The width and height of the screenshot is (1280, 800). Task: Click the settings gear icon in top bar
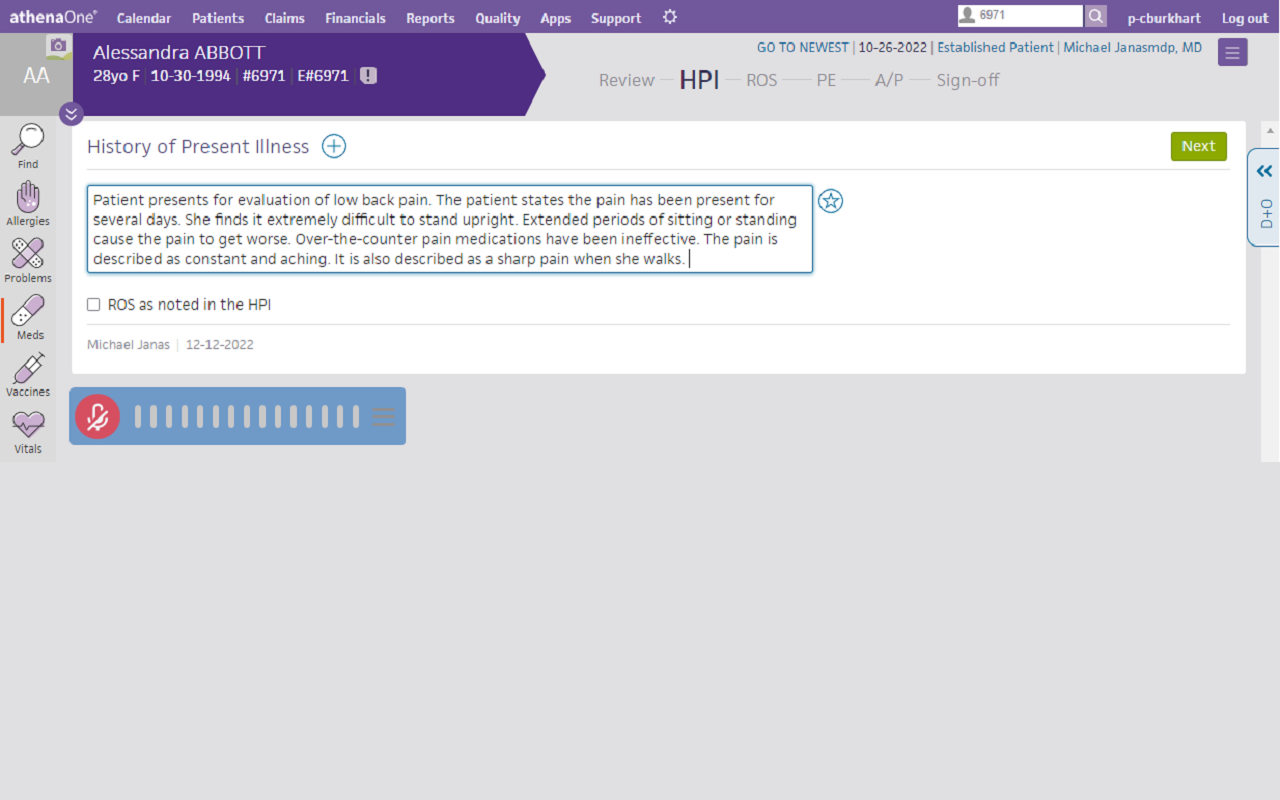(670, 17)
